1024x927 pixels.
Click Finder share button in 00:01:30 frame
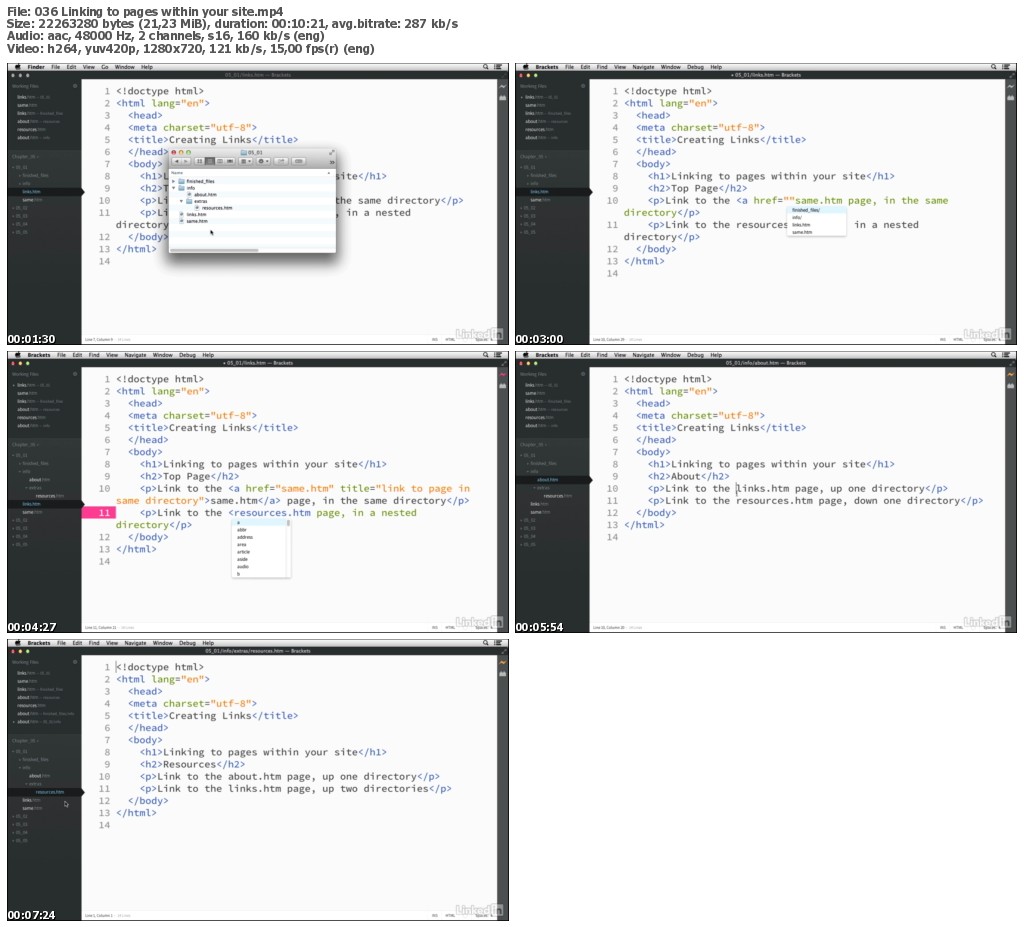tap(281, 161)
